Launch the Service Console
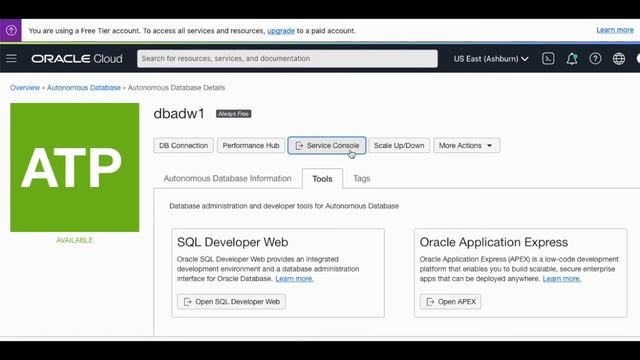The image size is (640, 360). (x=327, y=146)
